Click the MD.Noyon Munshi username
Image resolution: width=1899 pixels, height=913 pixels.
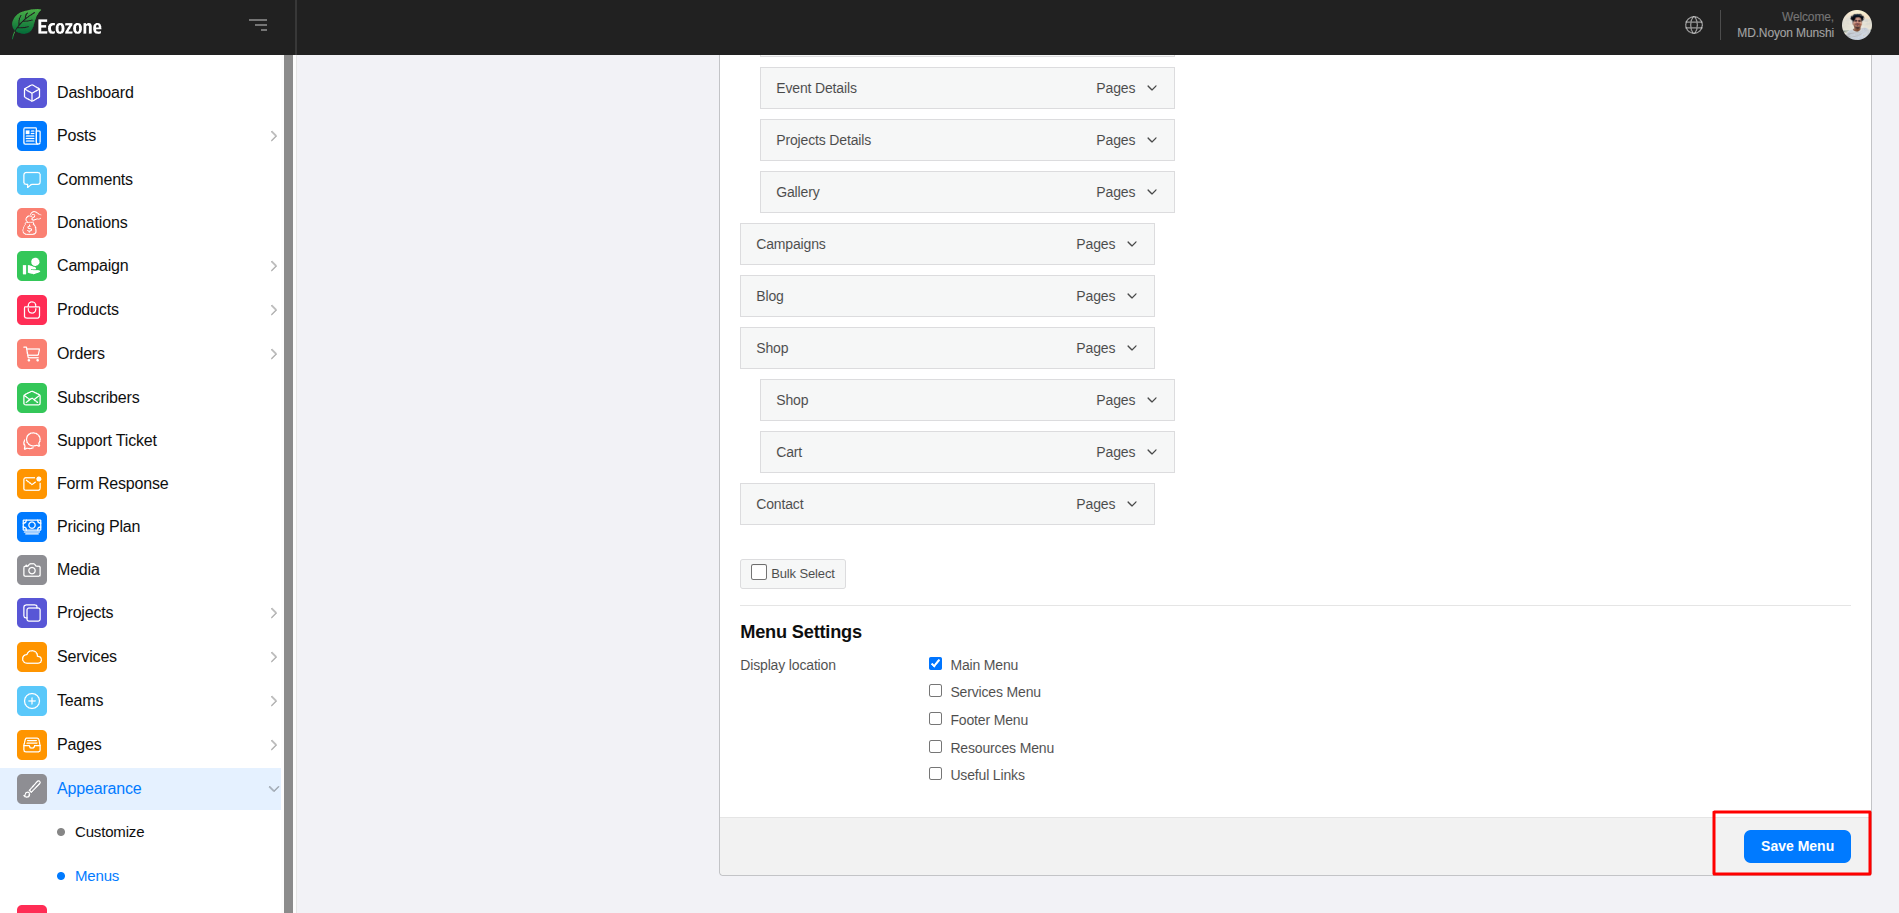click(1785, 33)
